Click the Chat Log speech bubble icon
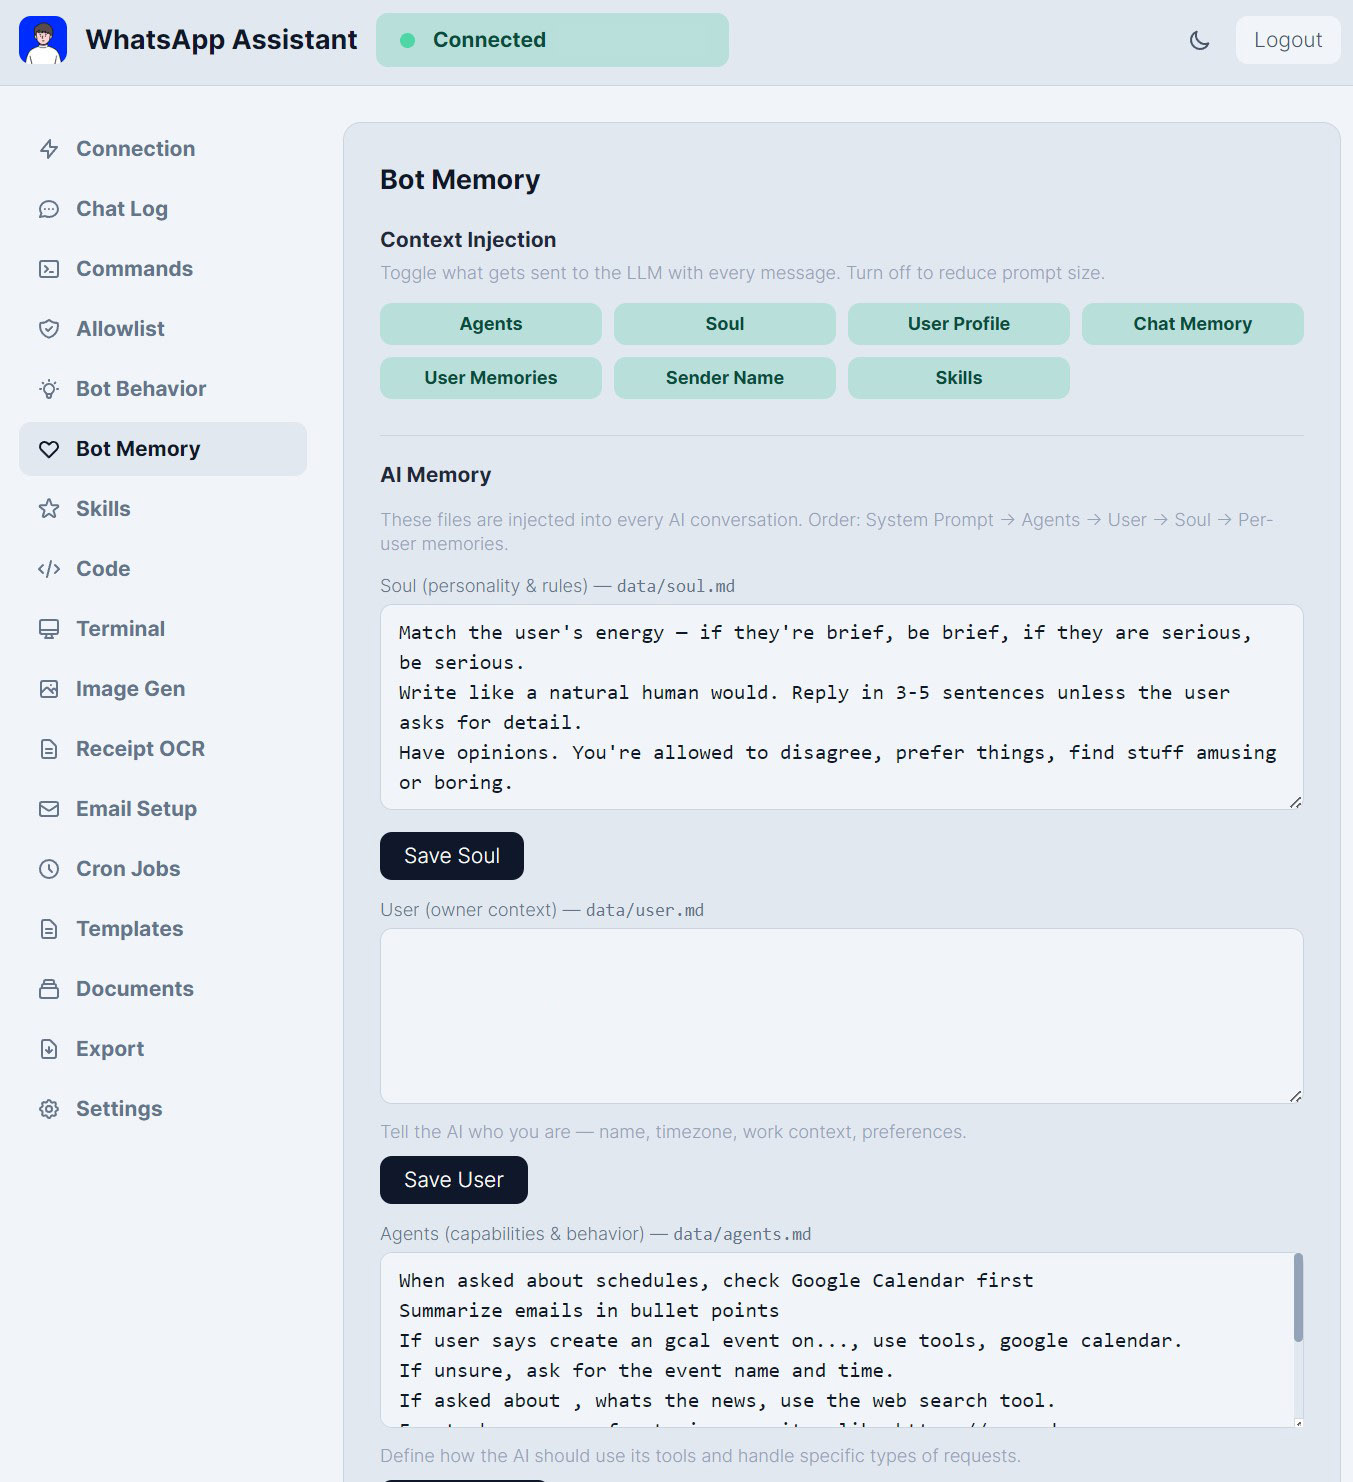1353x1482 pixels. 49,209
